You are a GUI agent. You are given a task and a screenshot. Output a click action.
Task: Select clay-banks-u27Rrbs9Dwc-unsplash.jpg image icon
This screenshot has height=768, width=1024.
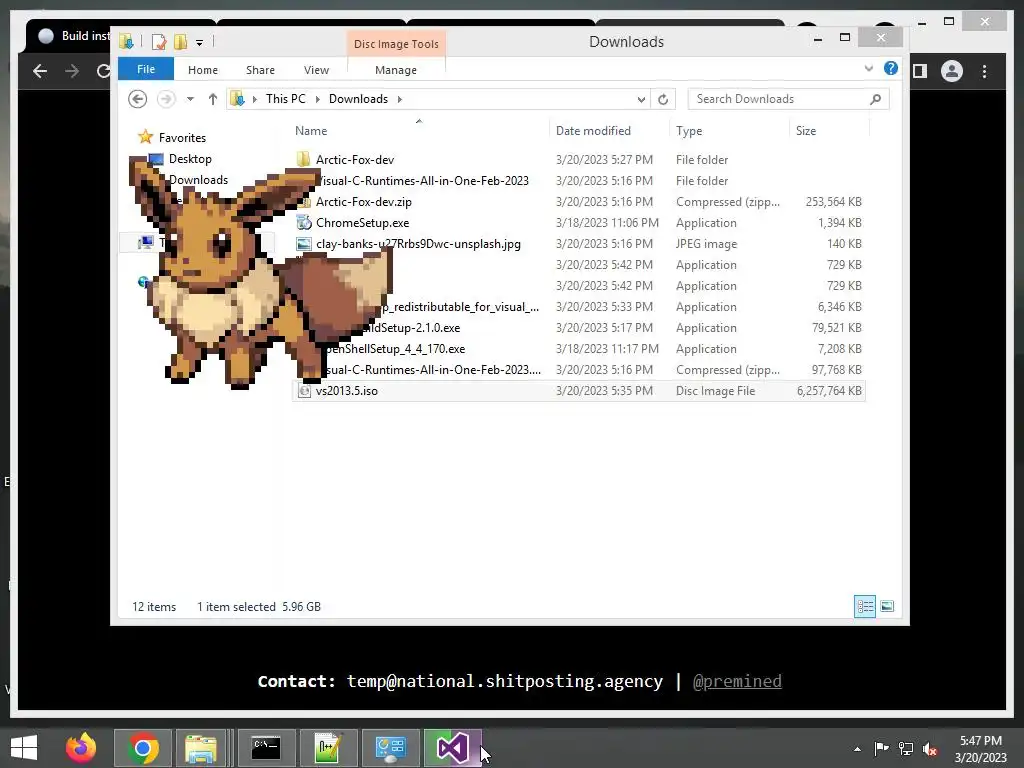coord(304,244)
